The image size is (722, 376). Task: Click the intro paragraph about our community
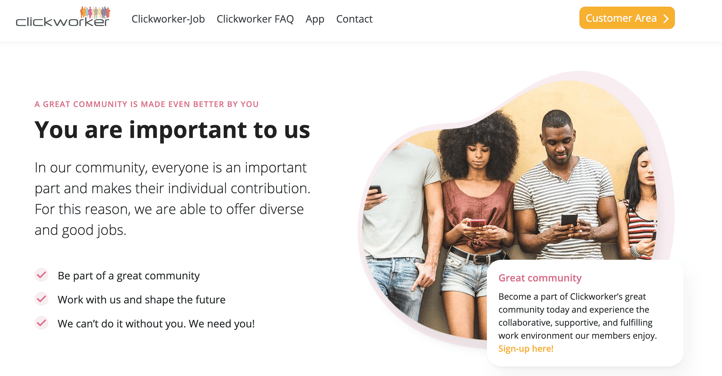172,198
